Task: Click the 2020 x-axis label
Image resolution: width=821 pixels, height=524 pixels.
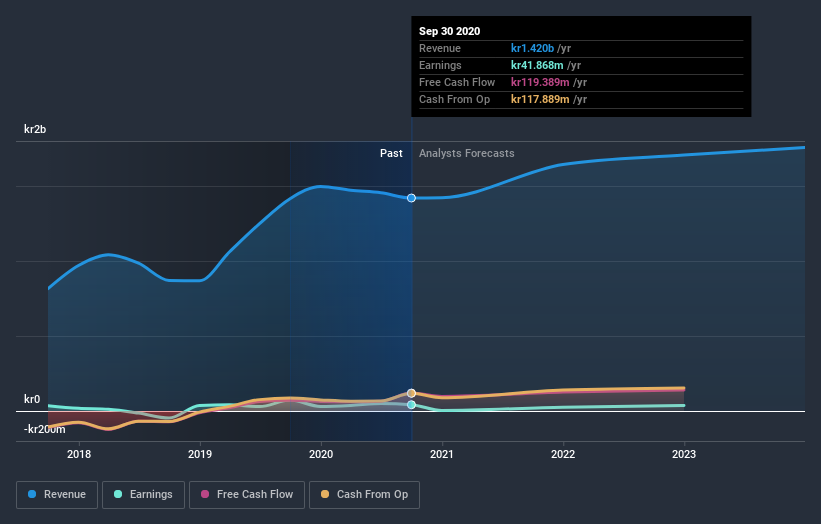Action: 321,454
